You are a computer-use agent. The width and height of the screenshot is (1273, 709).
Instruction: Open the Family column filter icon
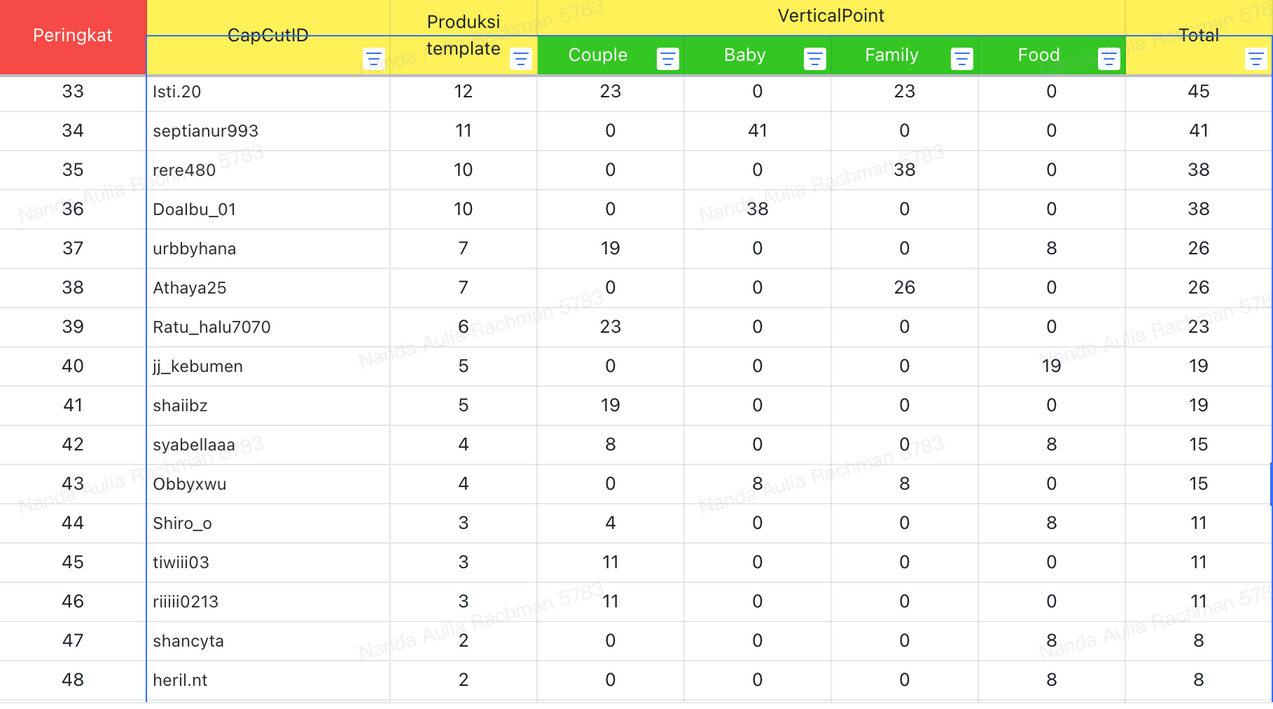pos(962,59)
